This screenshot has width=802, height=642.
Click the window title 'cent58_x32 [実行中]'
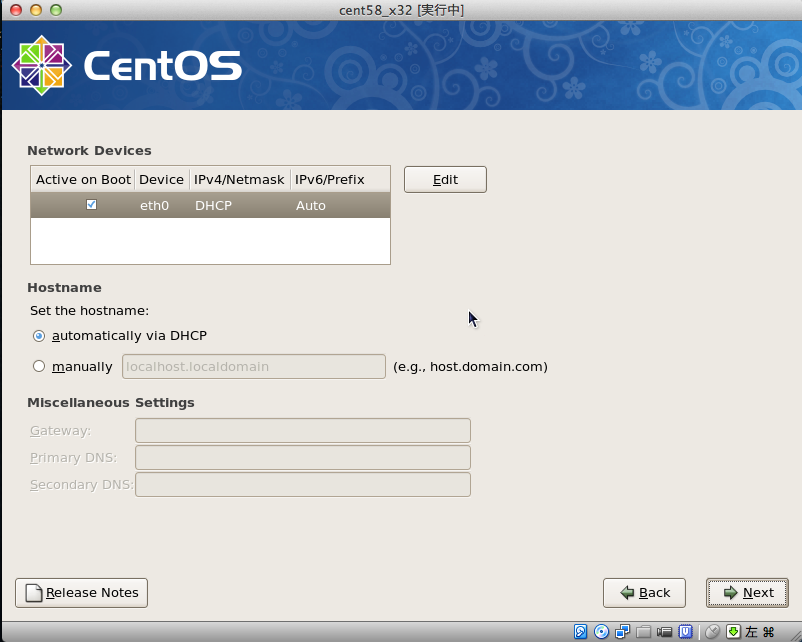(402, 10)
